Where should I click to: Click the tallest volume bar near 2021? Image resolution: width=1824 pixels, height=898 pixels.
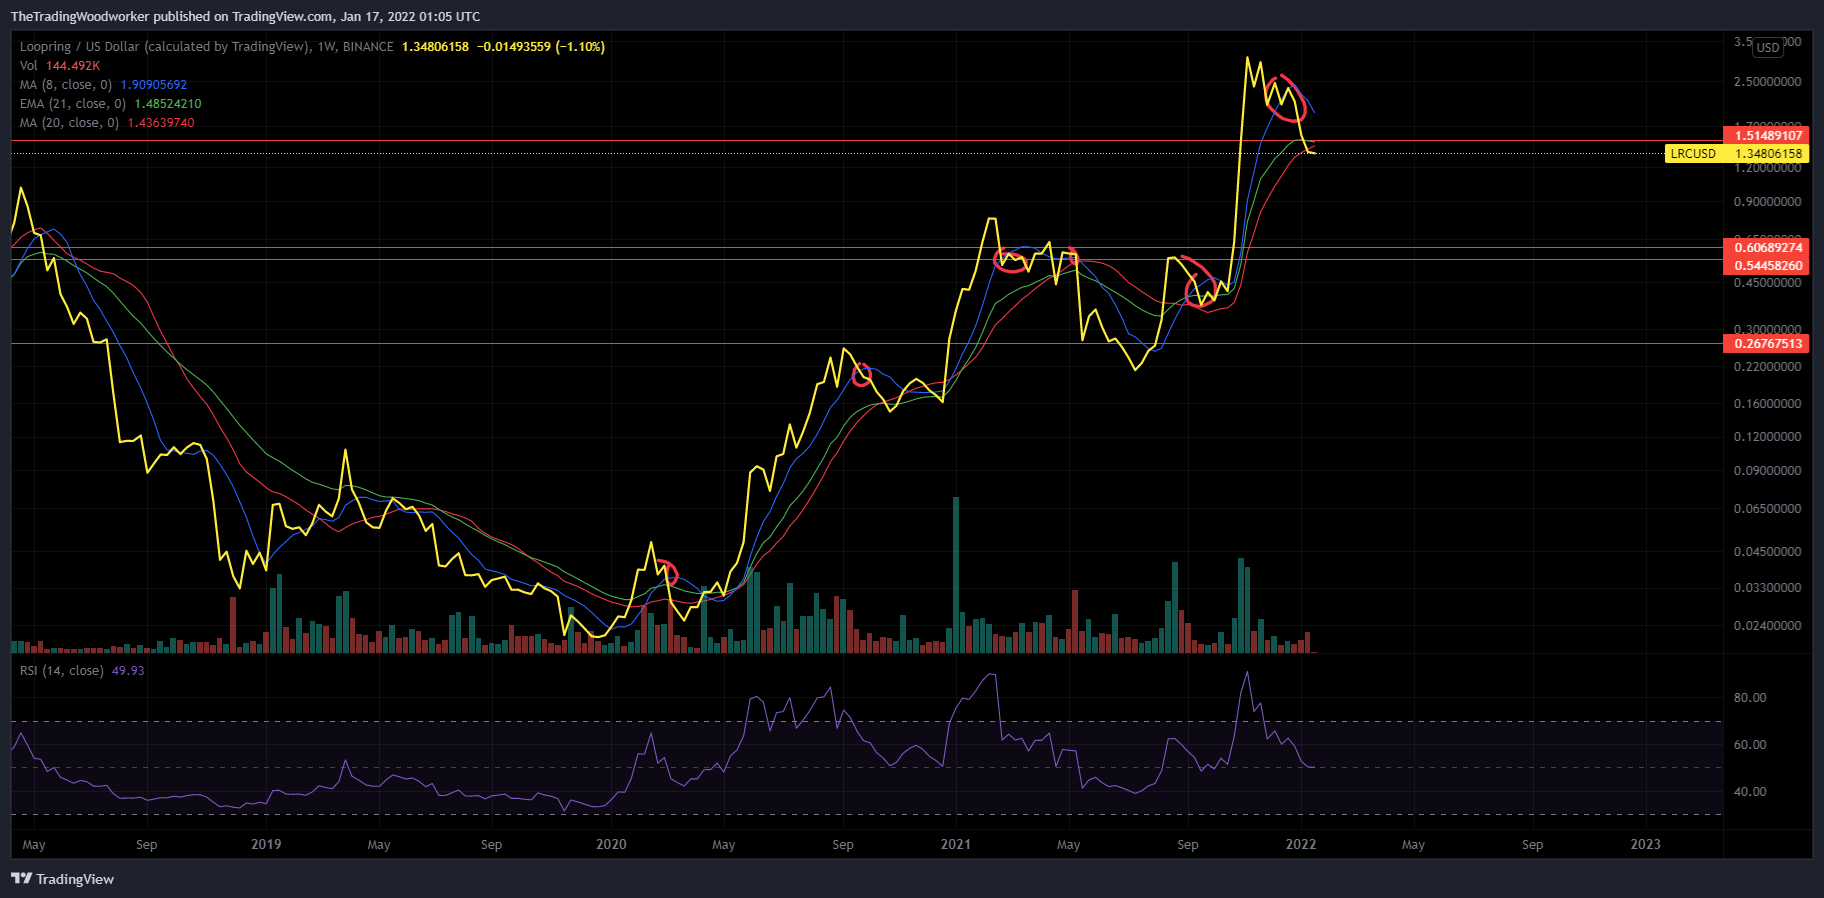point(956,575)
